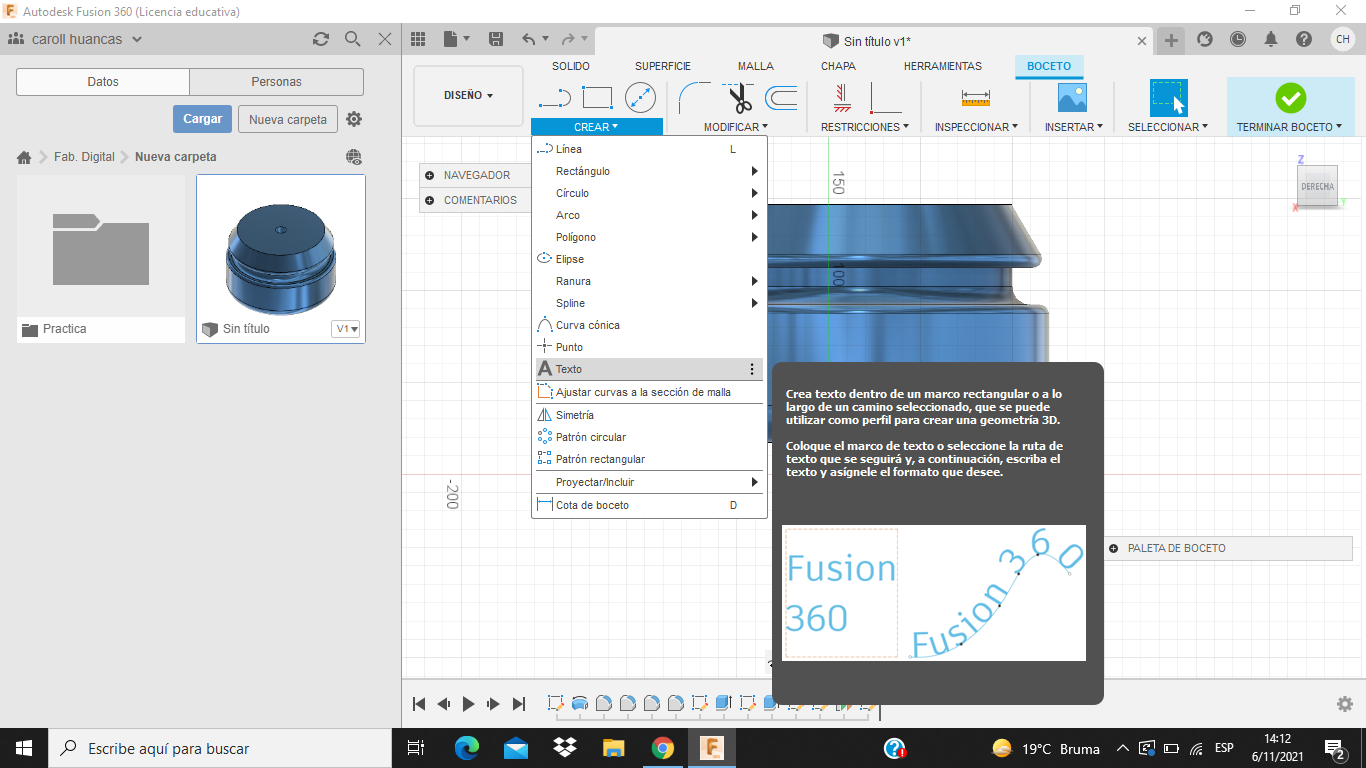Collapse the CREAR dropdown header
This screenshot has width=1366, height=768.
596,127
